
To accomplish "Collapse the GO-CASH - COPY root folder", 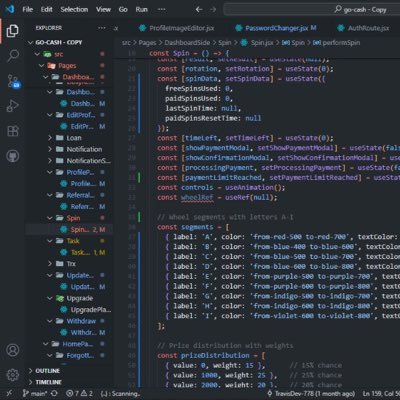I will 31,42.
